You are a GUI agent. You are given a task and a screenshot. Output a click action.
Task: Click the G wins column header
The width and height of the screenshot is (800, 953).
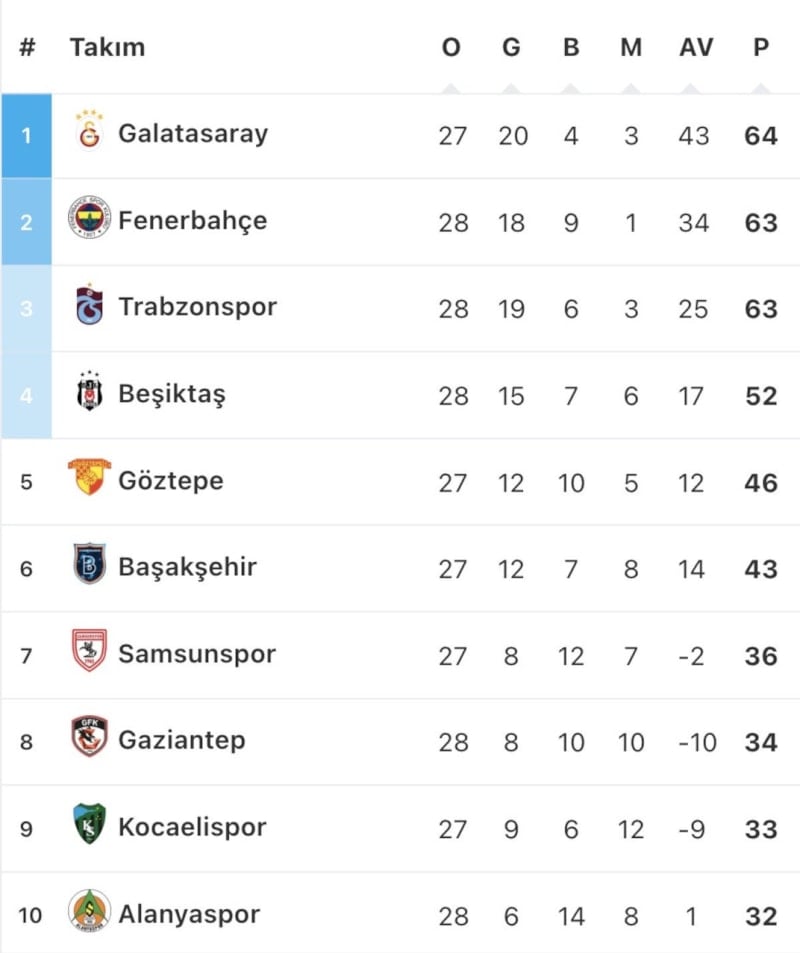[511, 47]
